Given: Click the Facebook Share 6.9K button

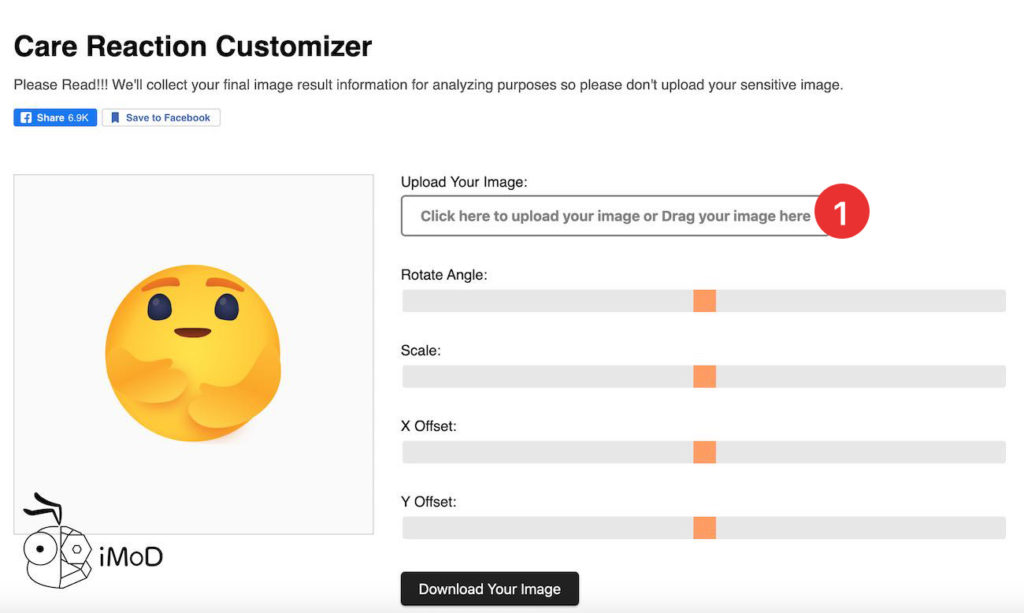Looking at the screenshot, I should 55,118.
